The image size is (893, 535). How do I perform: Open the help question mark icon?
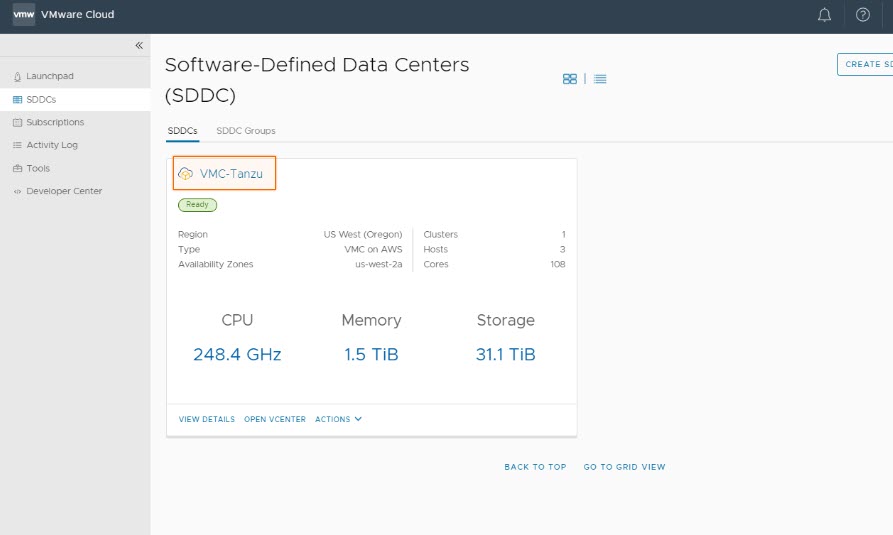coord(863,15)
